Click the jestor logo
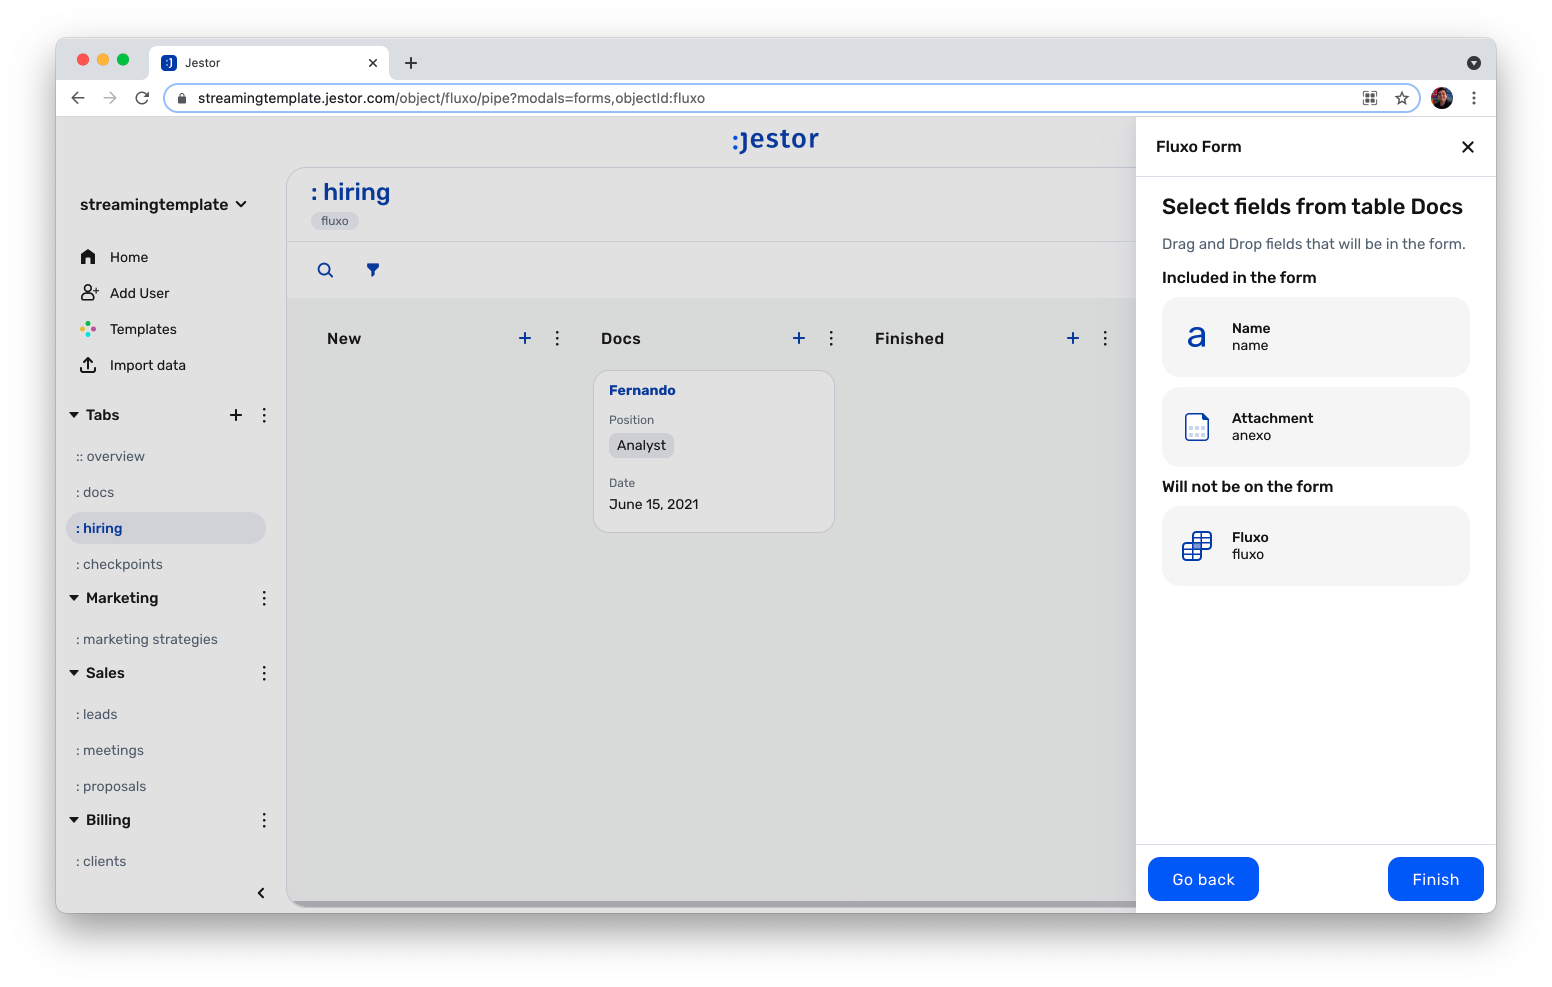1552x987 pixels. pyautogui.click(x=775, y=139)
